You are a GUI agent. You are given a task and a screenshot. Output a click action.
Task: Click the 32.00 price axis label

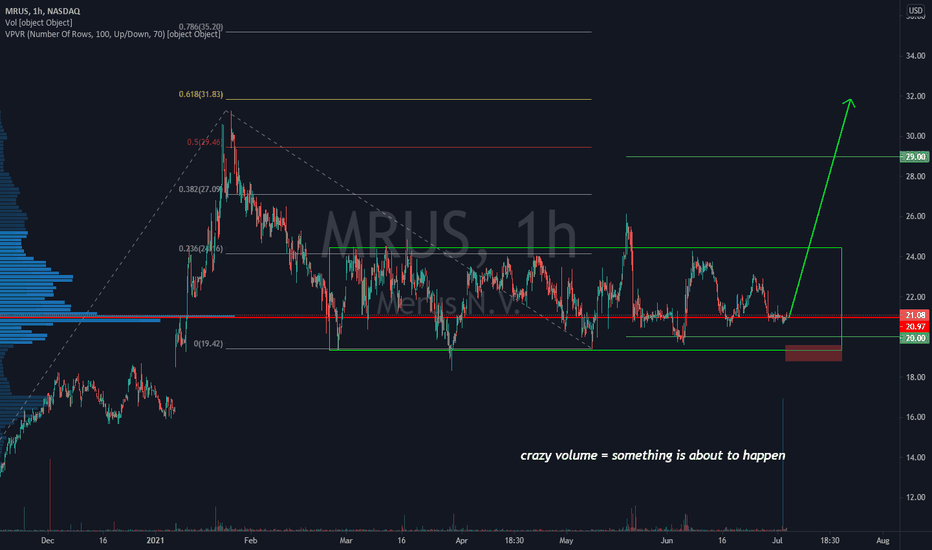pos(915,96)
